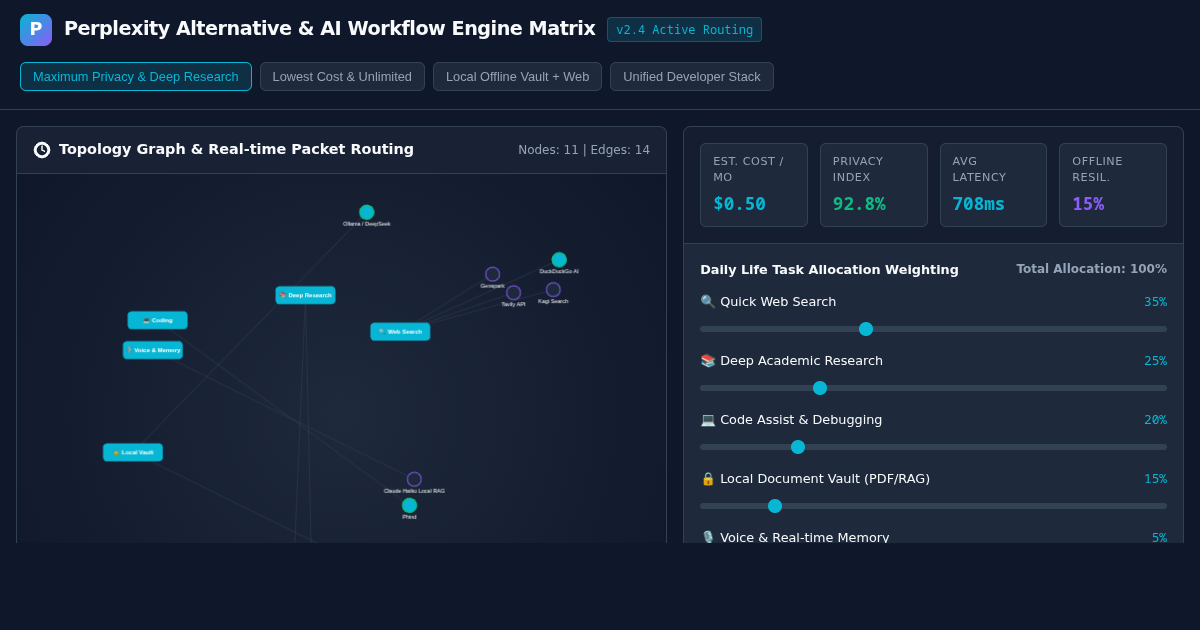Click the Perplexity 'P' logo icon
This screenshot has width=1200, height=630.
tap(36, 30)
